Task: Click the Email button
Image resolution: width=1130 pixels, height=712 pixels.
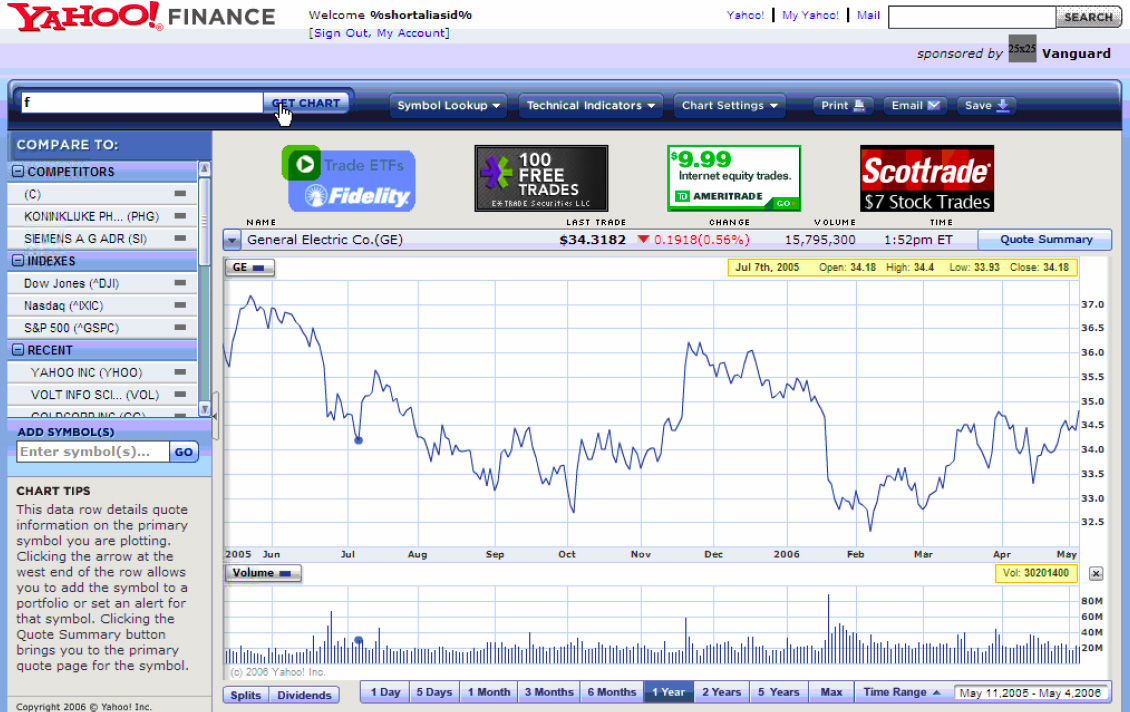Action: coord(915,105)
